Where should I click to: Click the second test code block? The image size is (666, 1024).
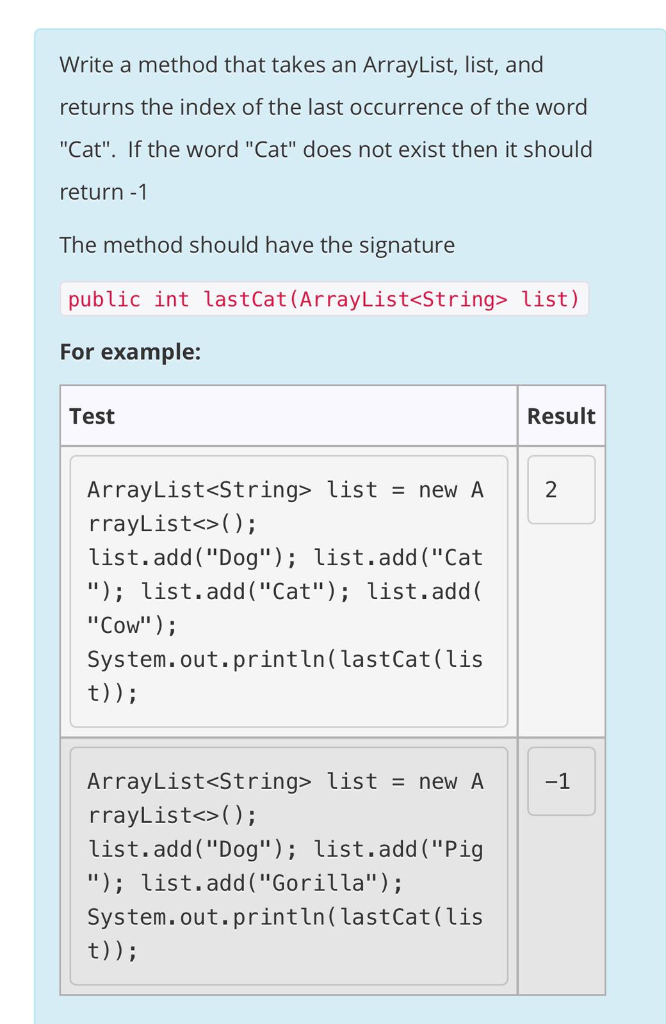click(x=289, y=866)
